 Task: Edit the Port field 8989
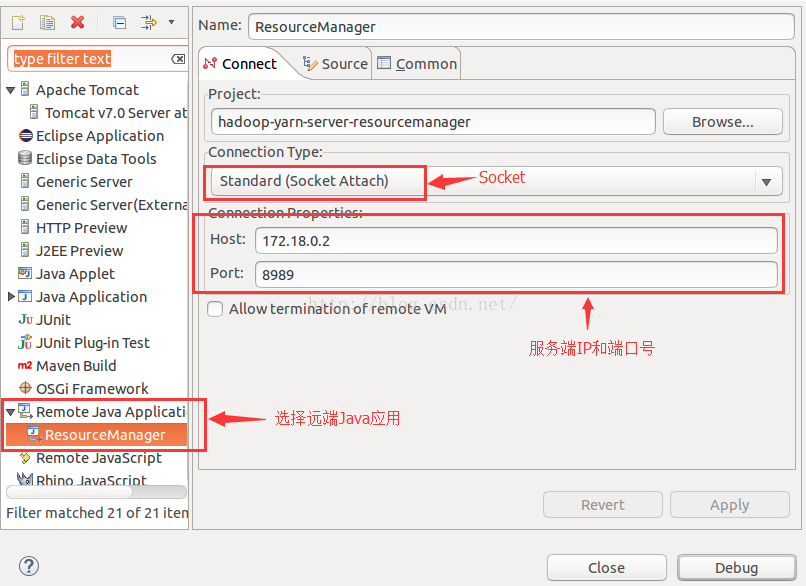tap(516, 274)
